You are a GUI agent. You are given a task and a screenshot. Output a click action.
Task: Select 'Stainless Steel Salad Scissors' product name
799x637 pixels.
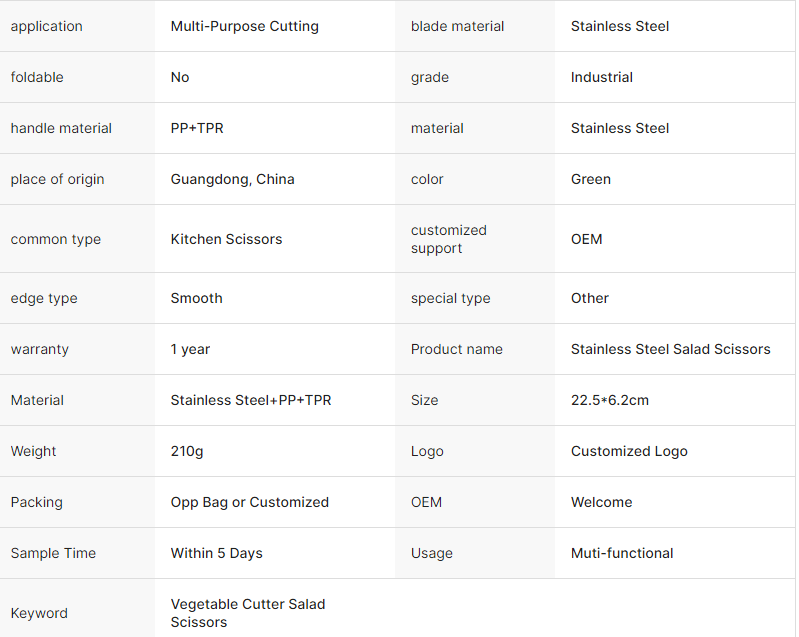click(670, 349)
